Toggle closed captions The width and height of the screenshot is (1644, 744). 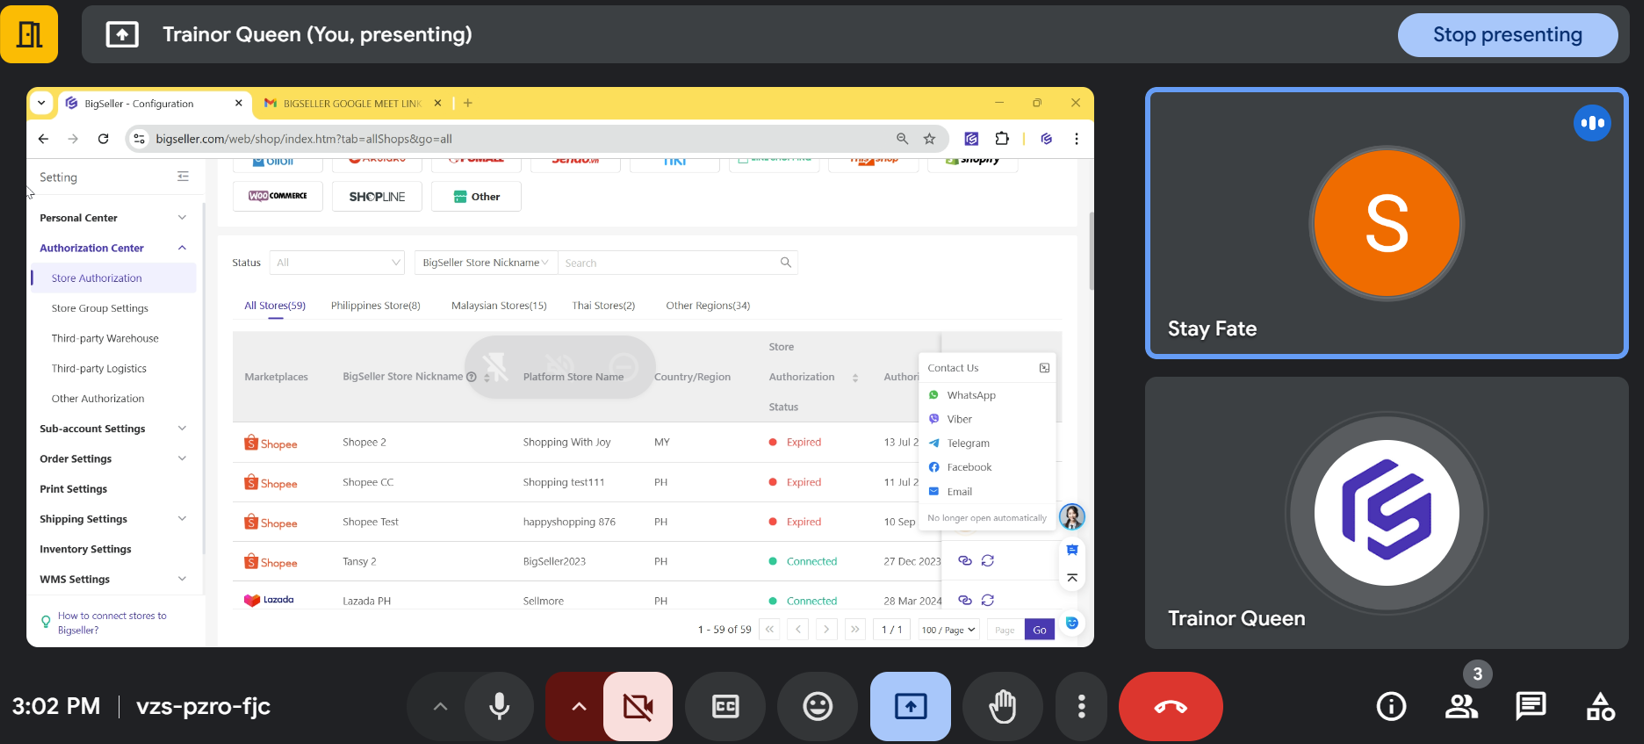coord(725,706)
